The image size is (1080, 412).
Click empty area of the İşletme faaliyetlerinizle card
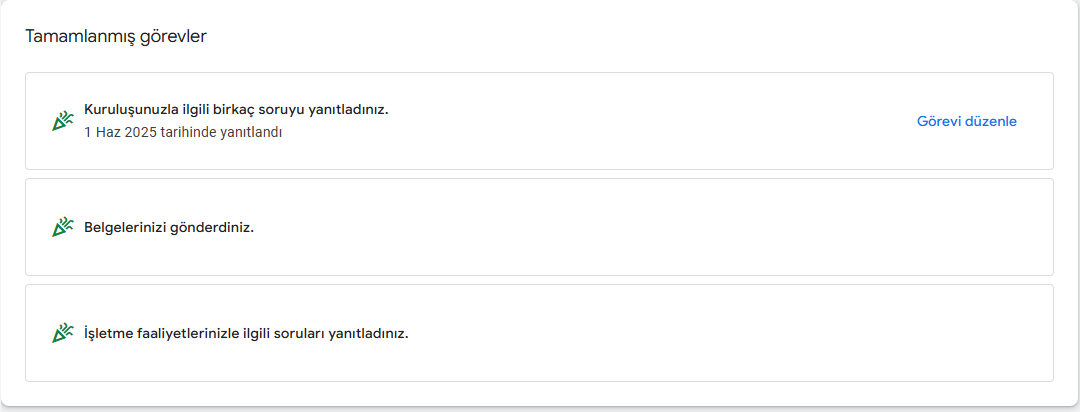tap(689, 333)
